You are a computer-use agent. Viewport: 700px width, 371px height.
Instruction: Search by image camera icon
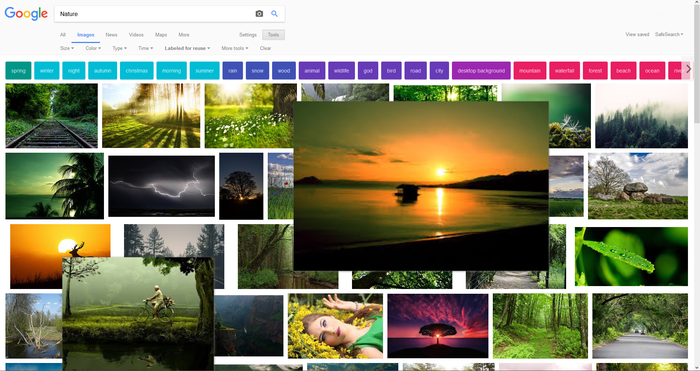pyautogui.click(x=259, y=14)
